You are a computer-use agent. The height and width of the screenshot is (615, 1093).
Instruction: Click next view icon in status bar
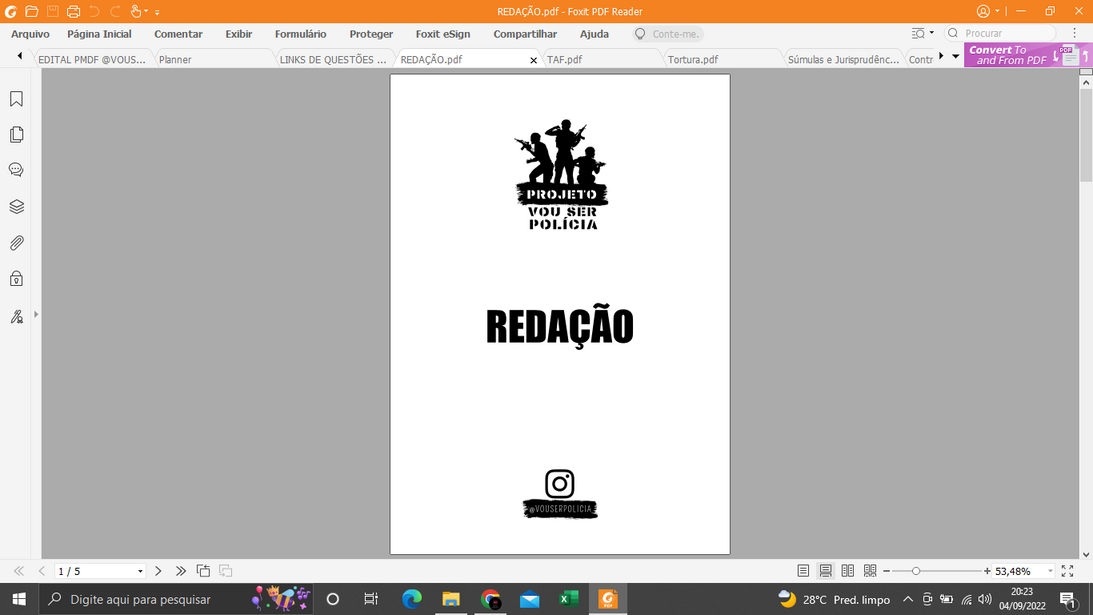pos(226,571)
